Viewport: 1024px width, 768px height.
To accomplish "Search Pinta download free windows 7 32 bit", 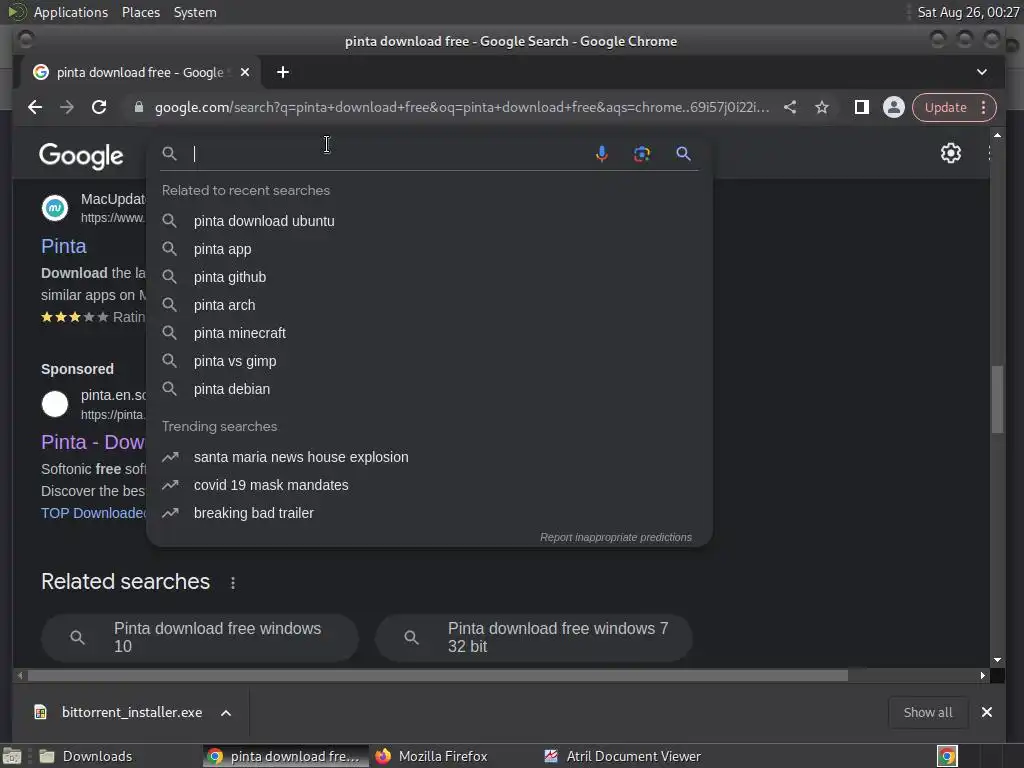I will click(x=534, y=637).
